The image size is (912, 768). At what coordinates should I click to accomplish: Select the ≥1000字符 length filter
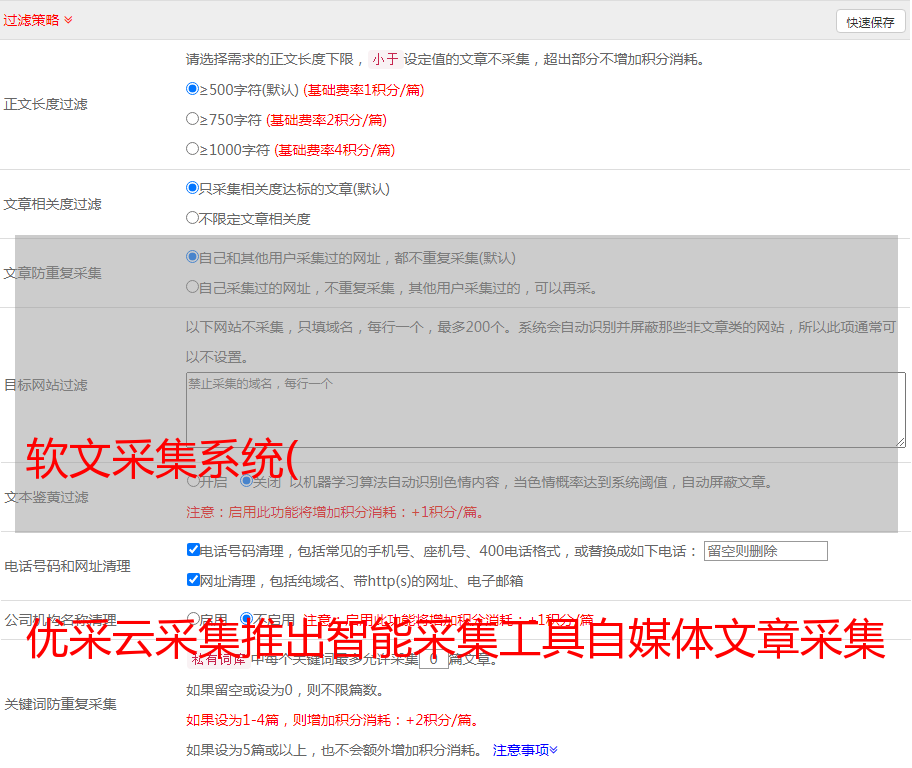click(x=193, y=149)
